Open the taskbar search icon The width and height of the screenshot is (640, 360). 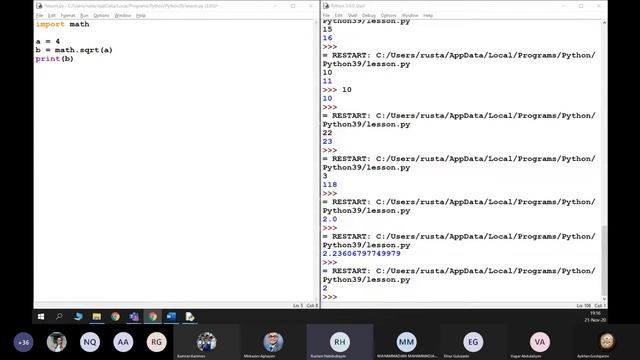(x=59, y=317)
